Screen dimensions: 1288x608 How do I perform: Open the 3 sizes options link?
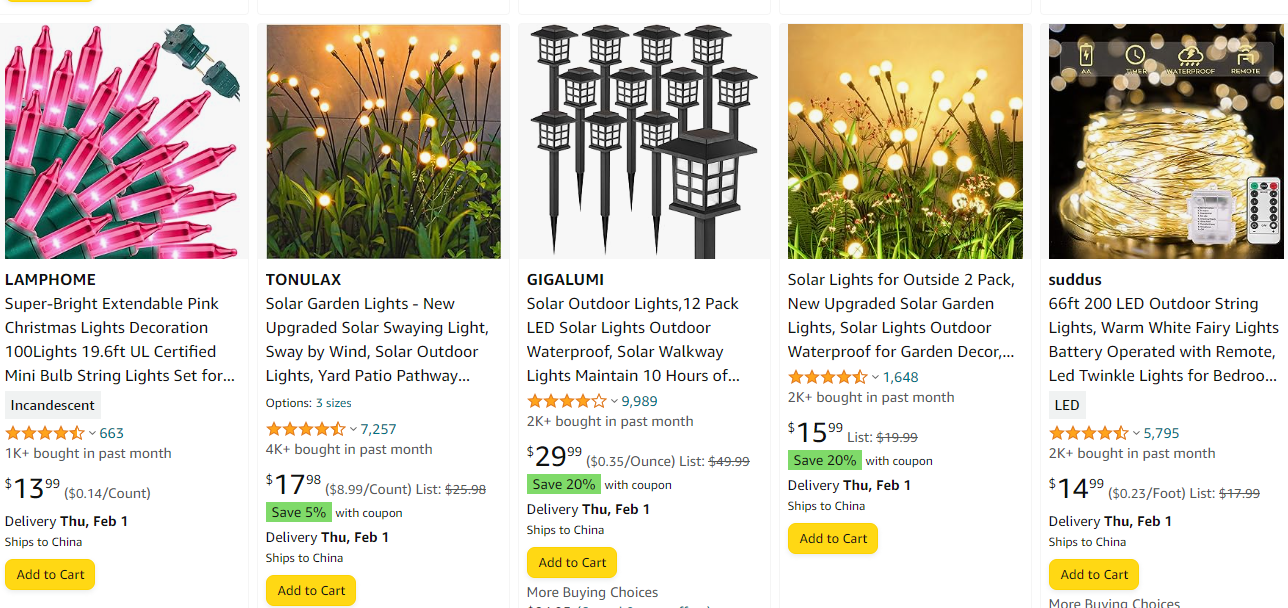[x=333, y=403]
